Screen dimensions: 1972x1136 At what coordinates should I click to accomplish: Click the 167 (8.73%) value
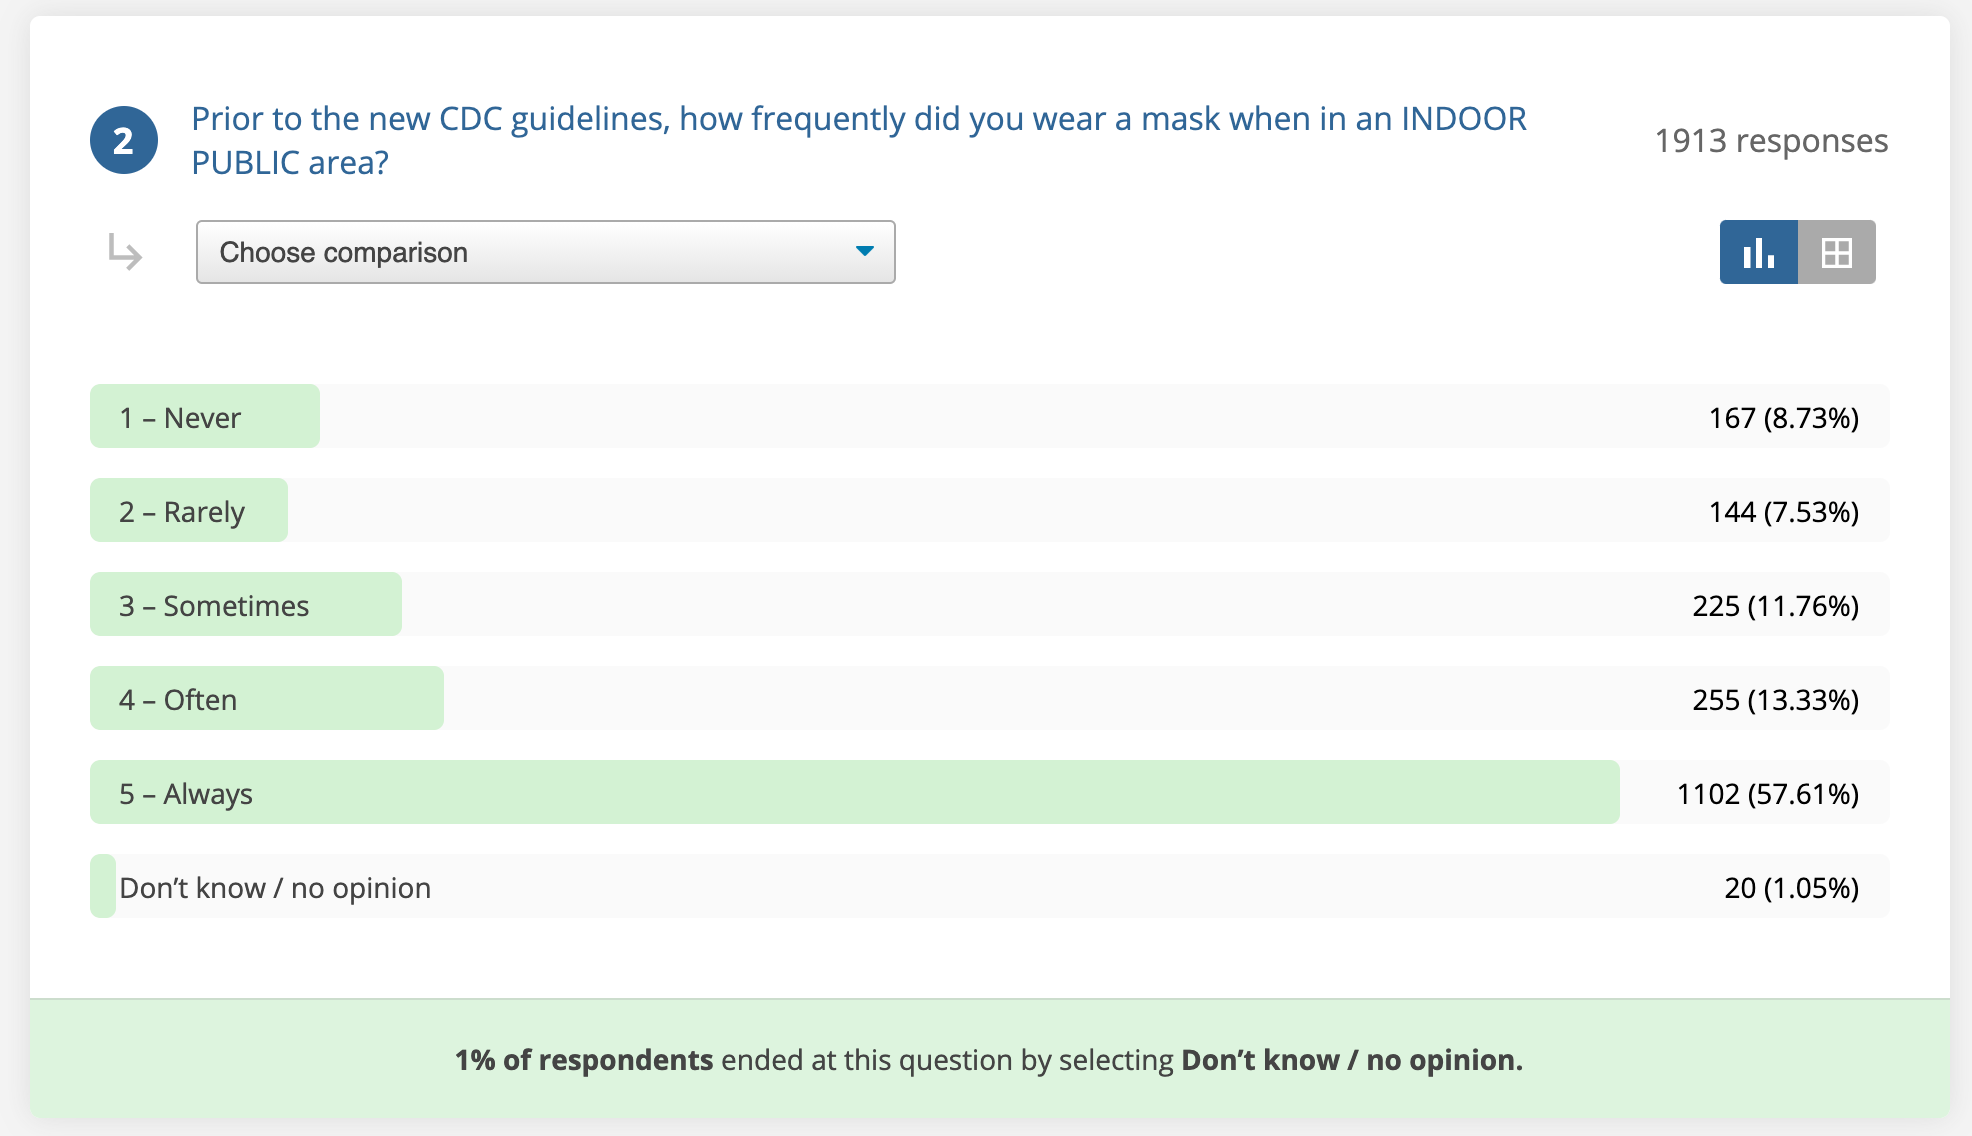1784,418
